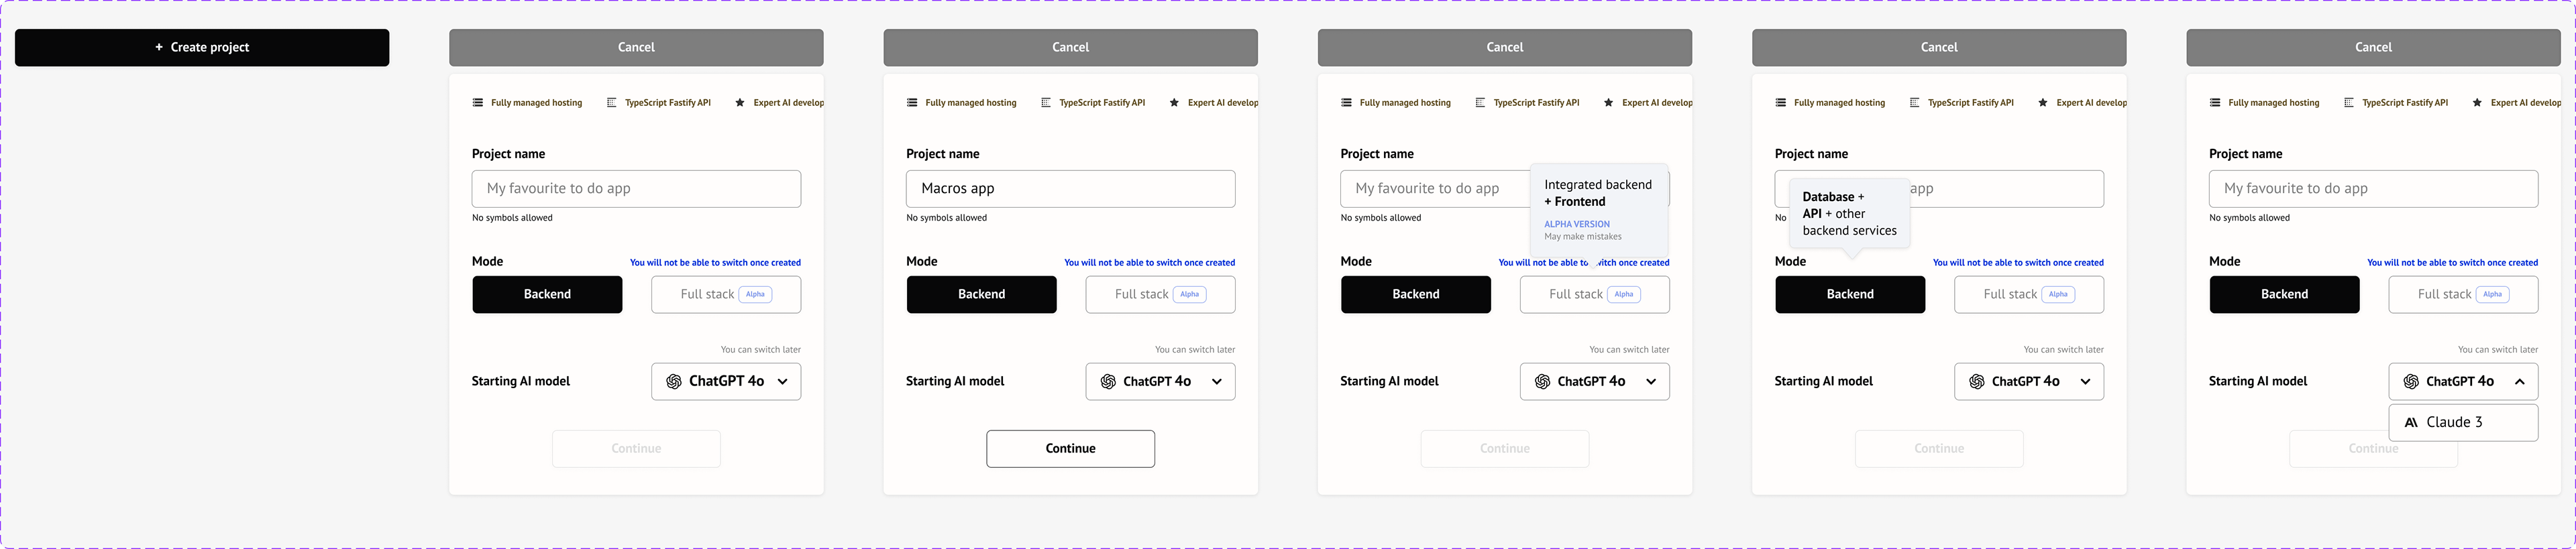This screenshot has width=2576, height=549.
Task: Click the TypeScript Fastify API icon above Macros app
Action: click(1046, 102)
